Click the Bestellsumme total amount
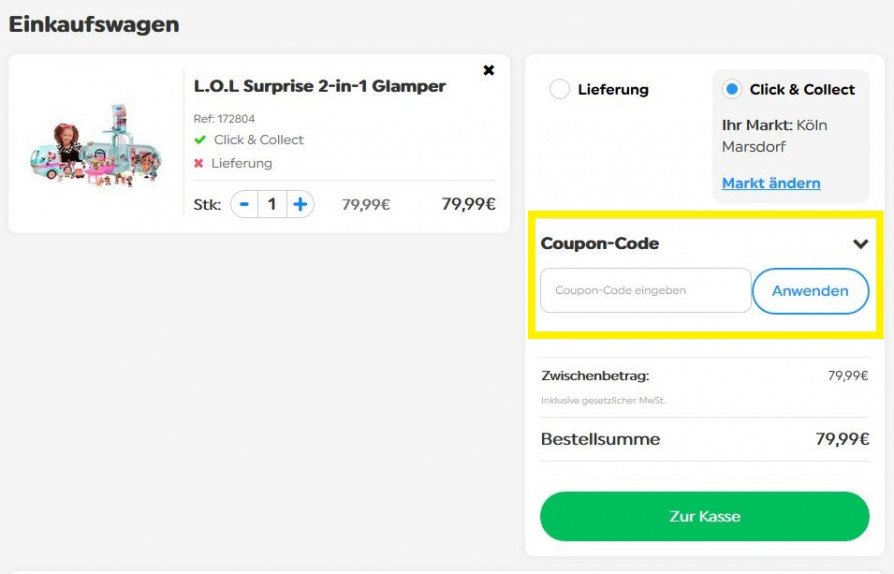This screenshot has width=894, height=574. [841, 439]
